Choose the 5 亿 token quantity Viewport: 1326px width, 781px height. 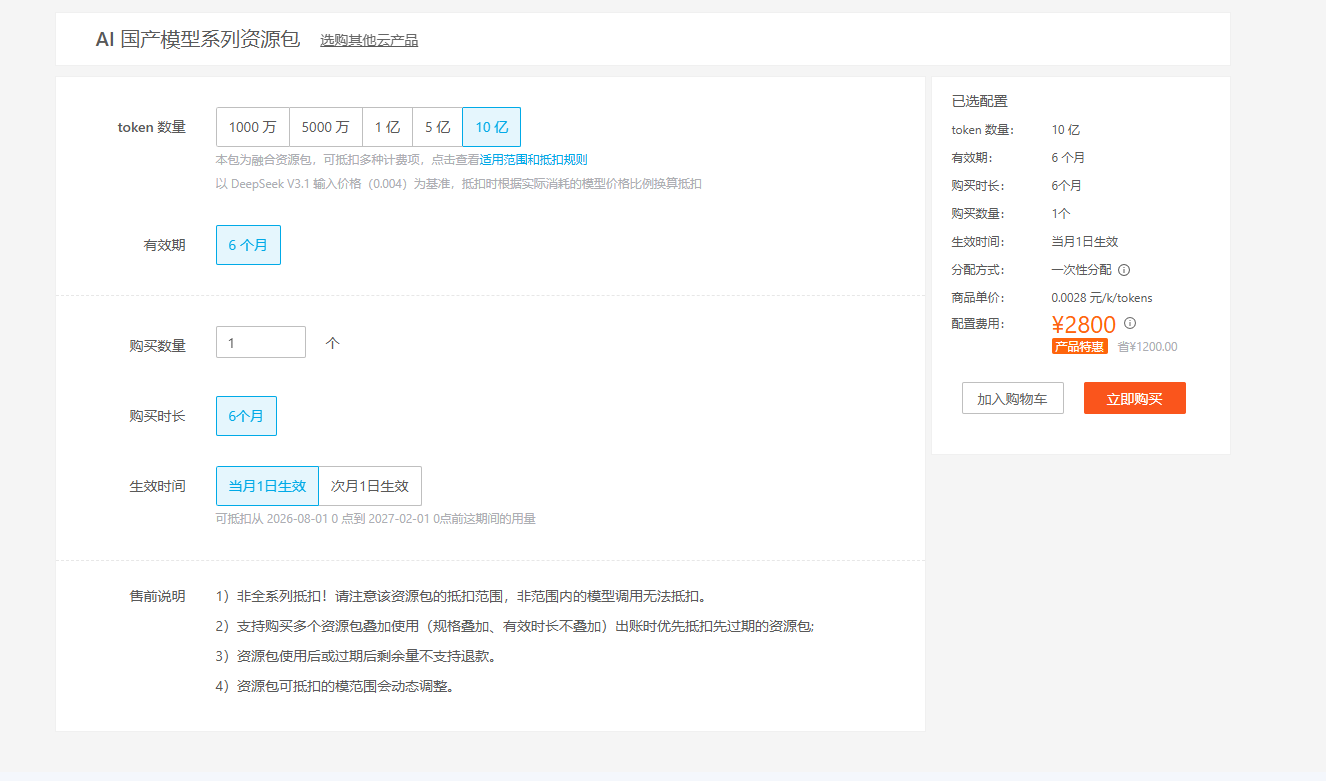[x=438, y=127]
